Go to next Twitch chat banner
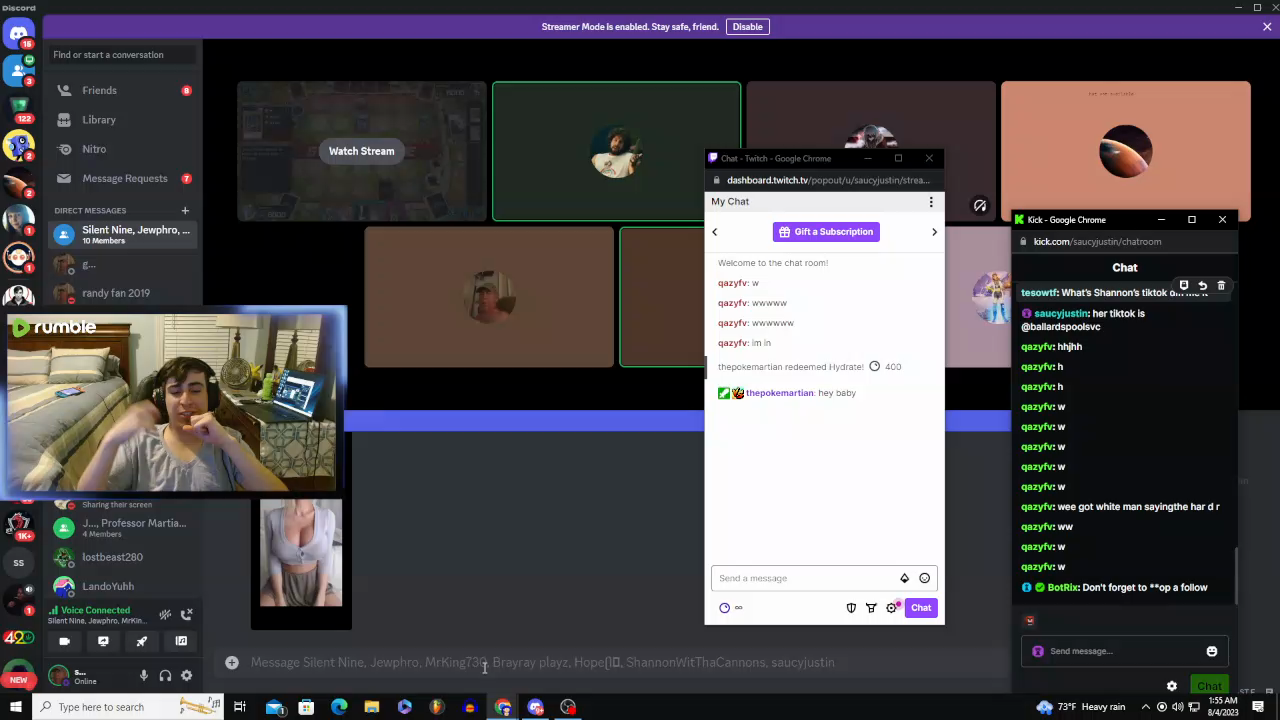The image size is (1280, 720). tap(935, 232)
